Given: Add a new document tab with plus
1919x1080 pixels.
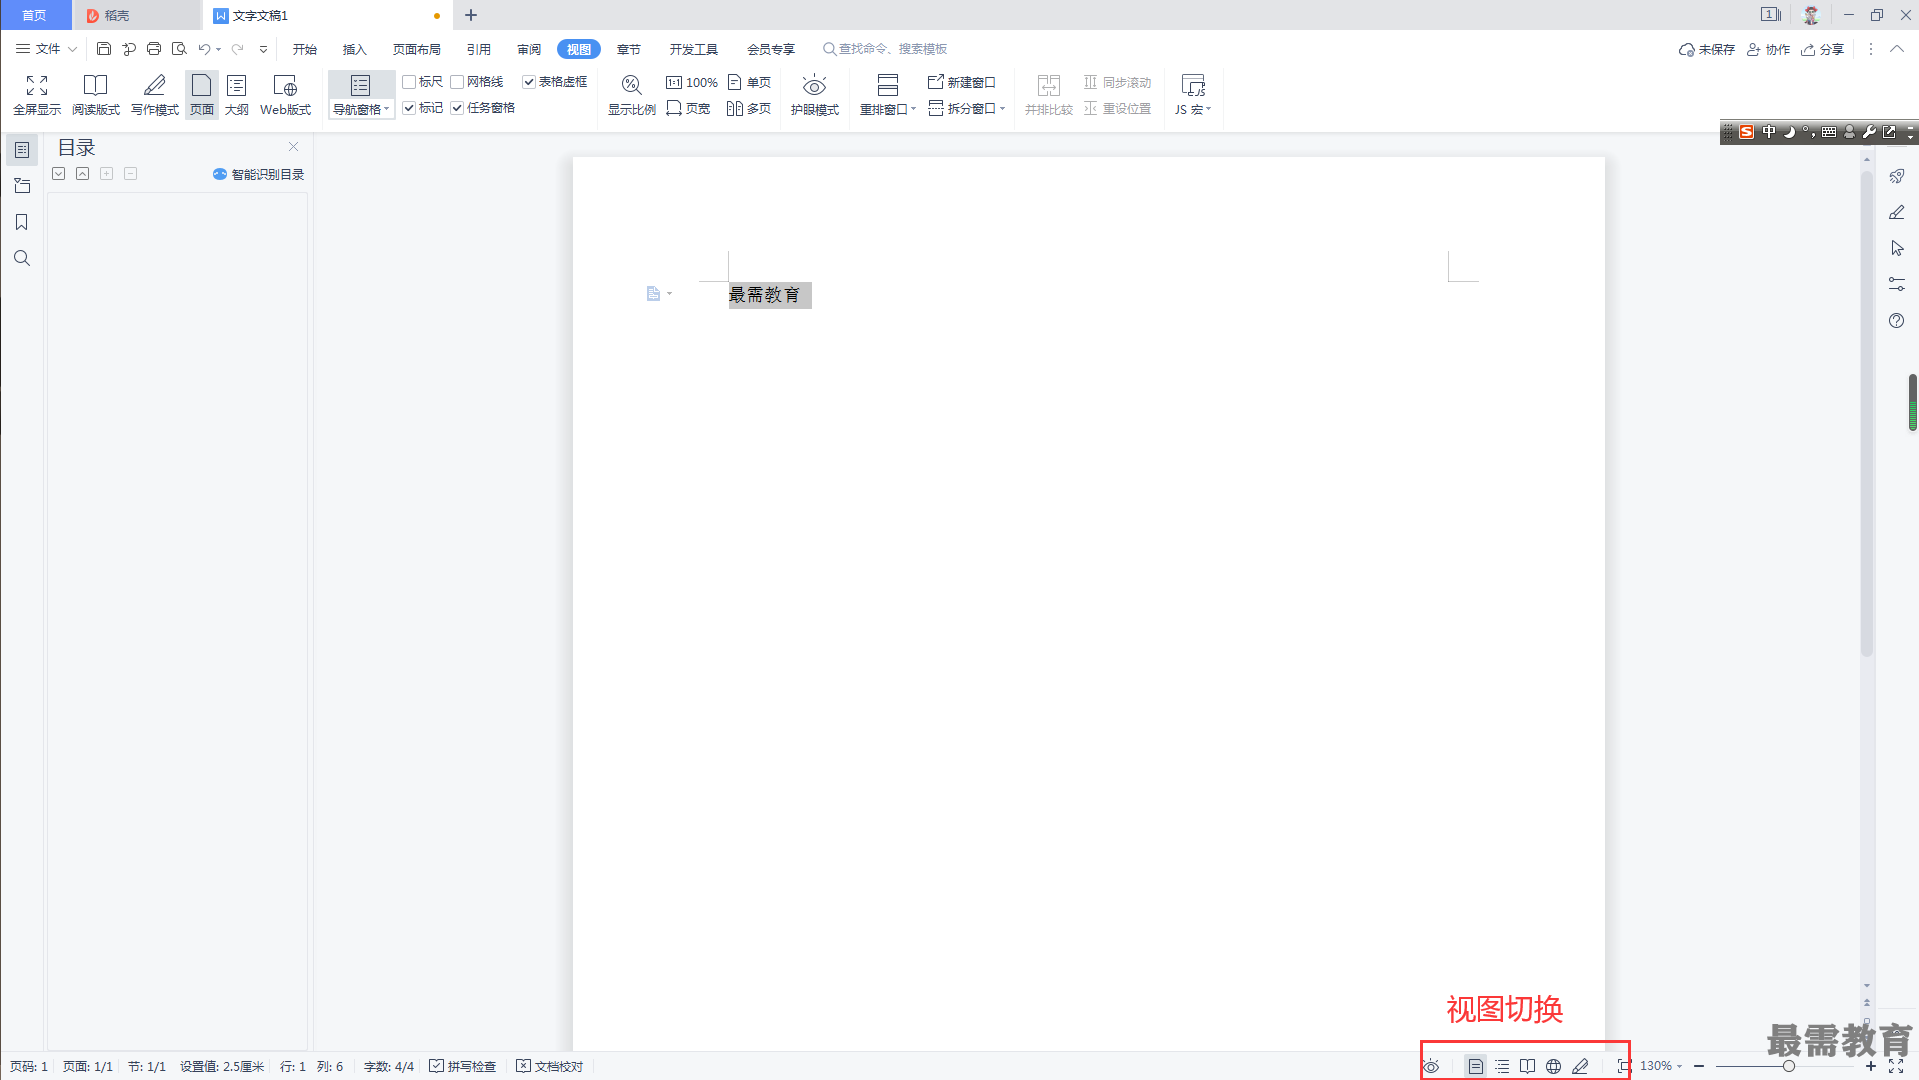Looking at the screenshot, I should pos(471,15).
